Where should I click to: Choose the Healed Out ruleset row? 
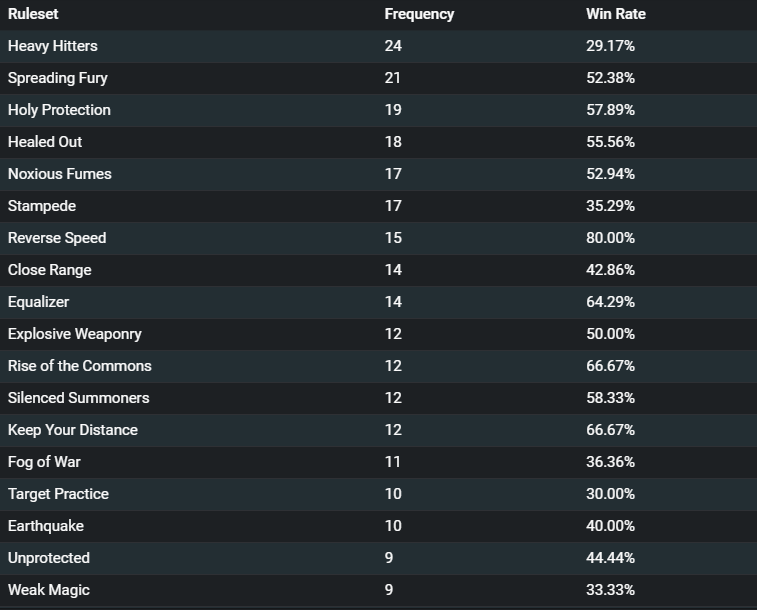coord(378,142)
